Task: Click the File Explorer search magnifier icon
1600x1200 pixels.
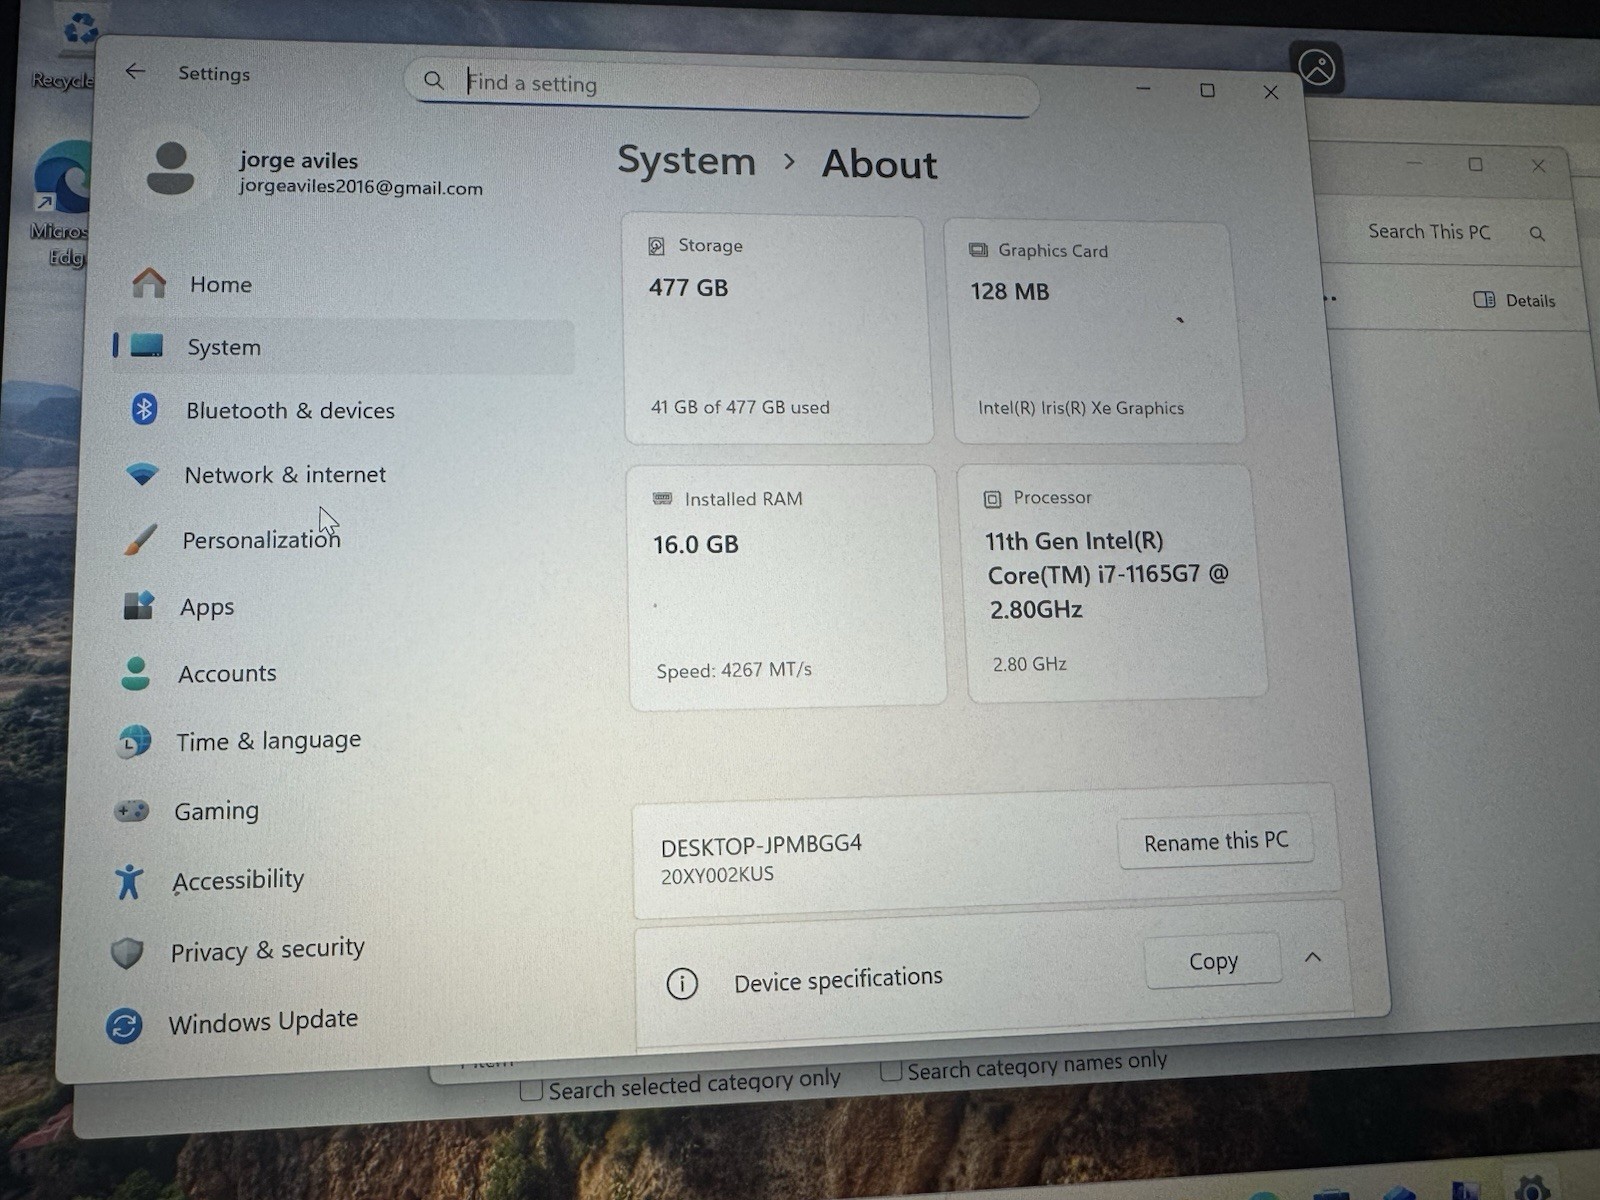Action: point(1537,234)
